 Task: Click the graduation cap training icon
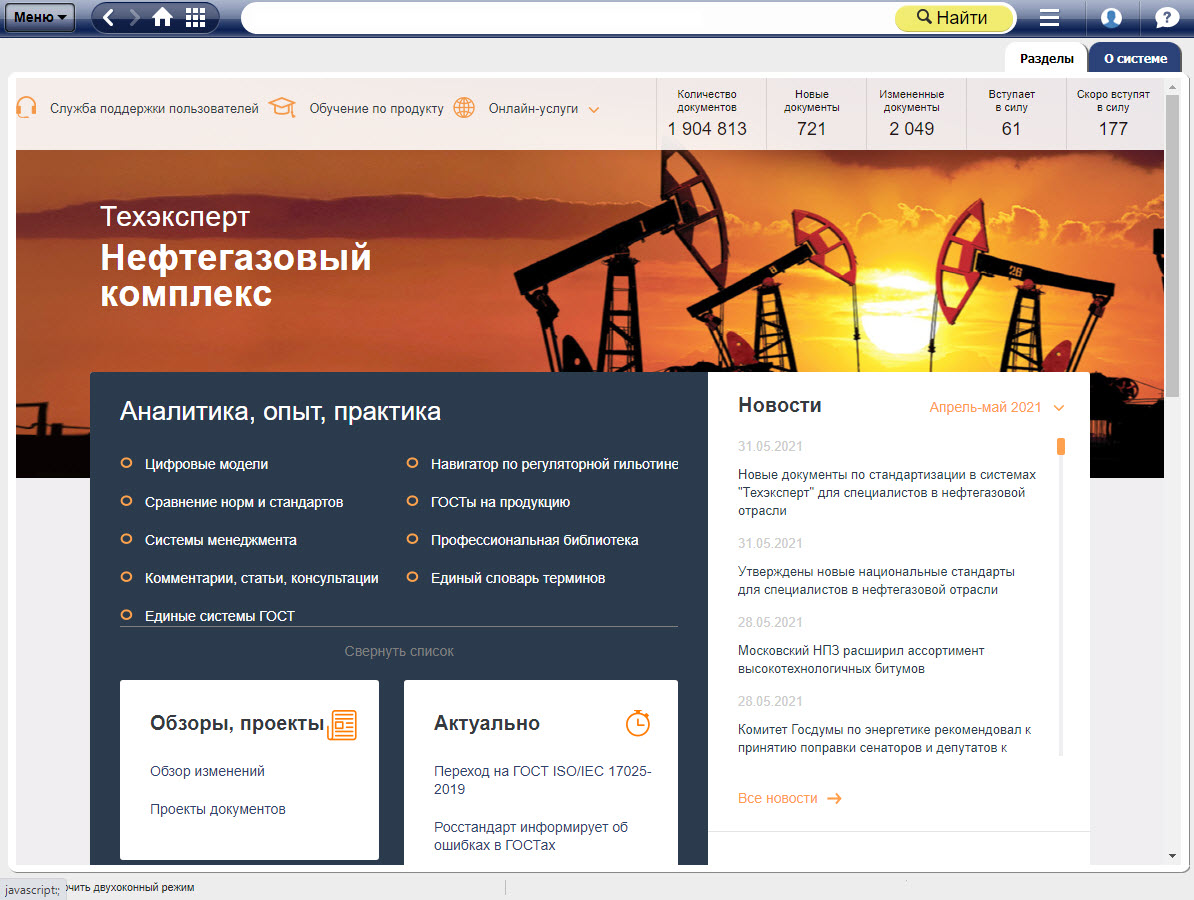282,107
